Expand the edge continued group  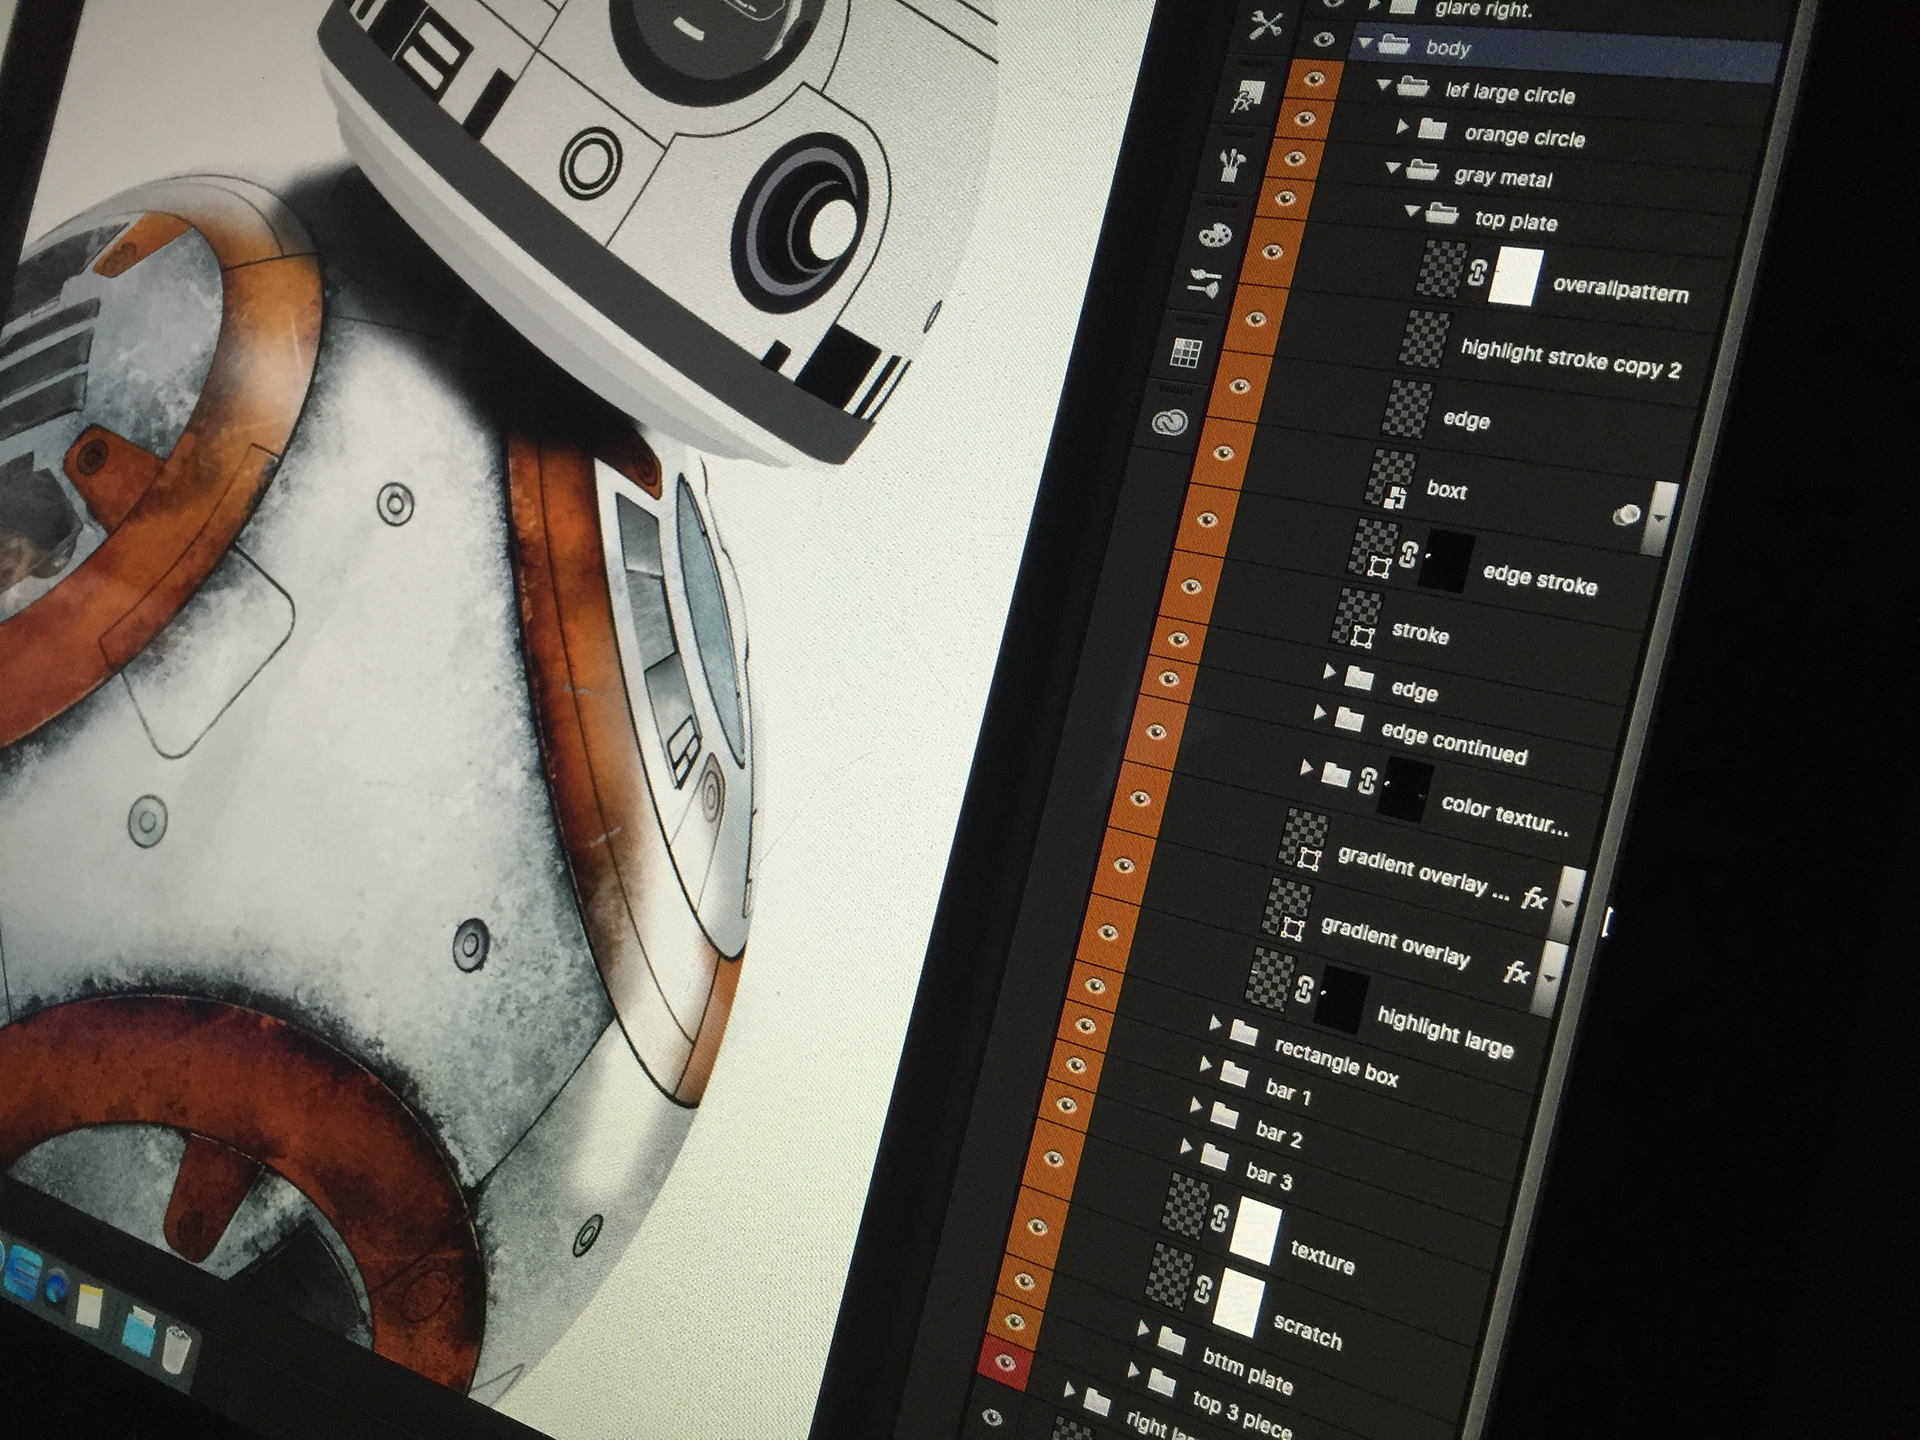pos(1319,713)
